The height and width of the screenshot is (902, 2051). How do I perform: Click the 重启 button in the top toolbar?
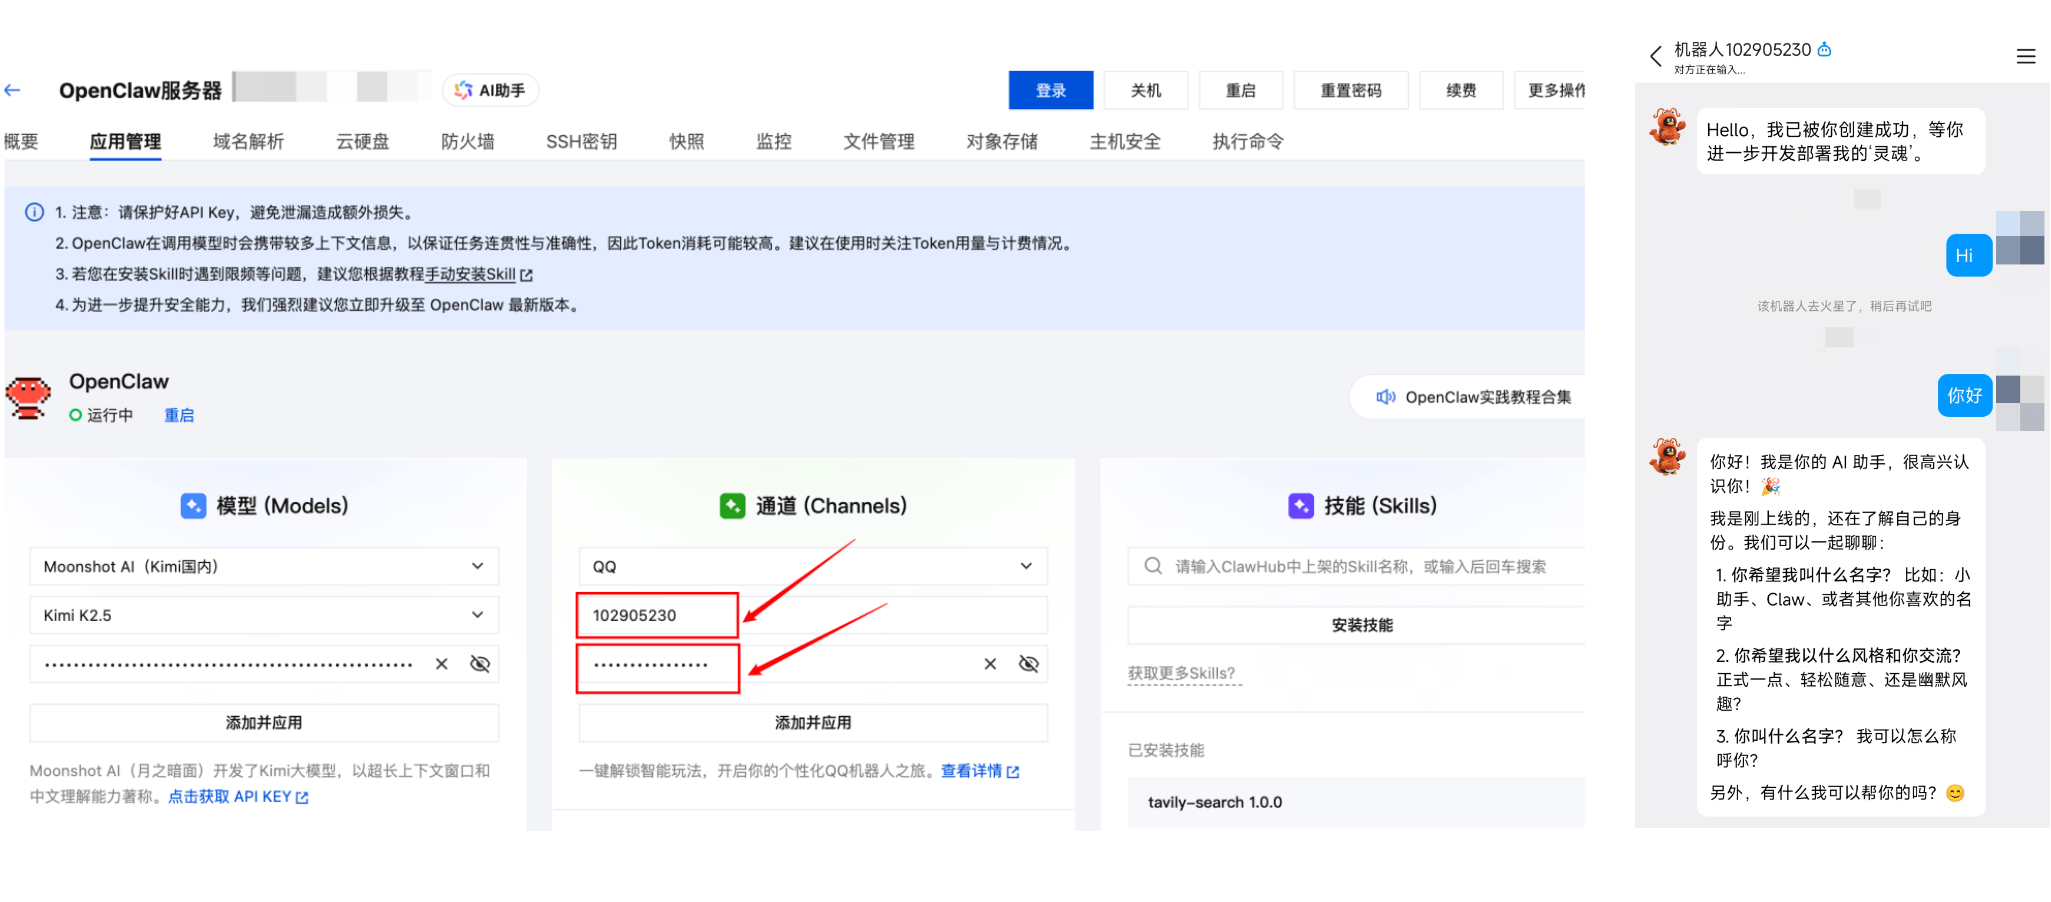click(1241, 90)
